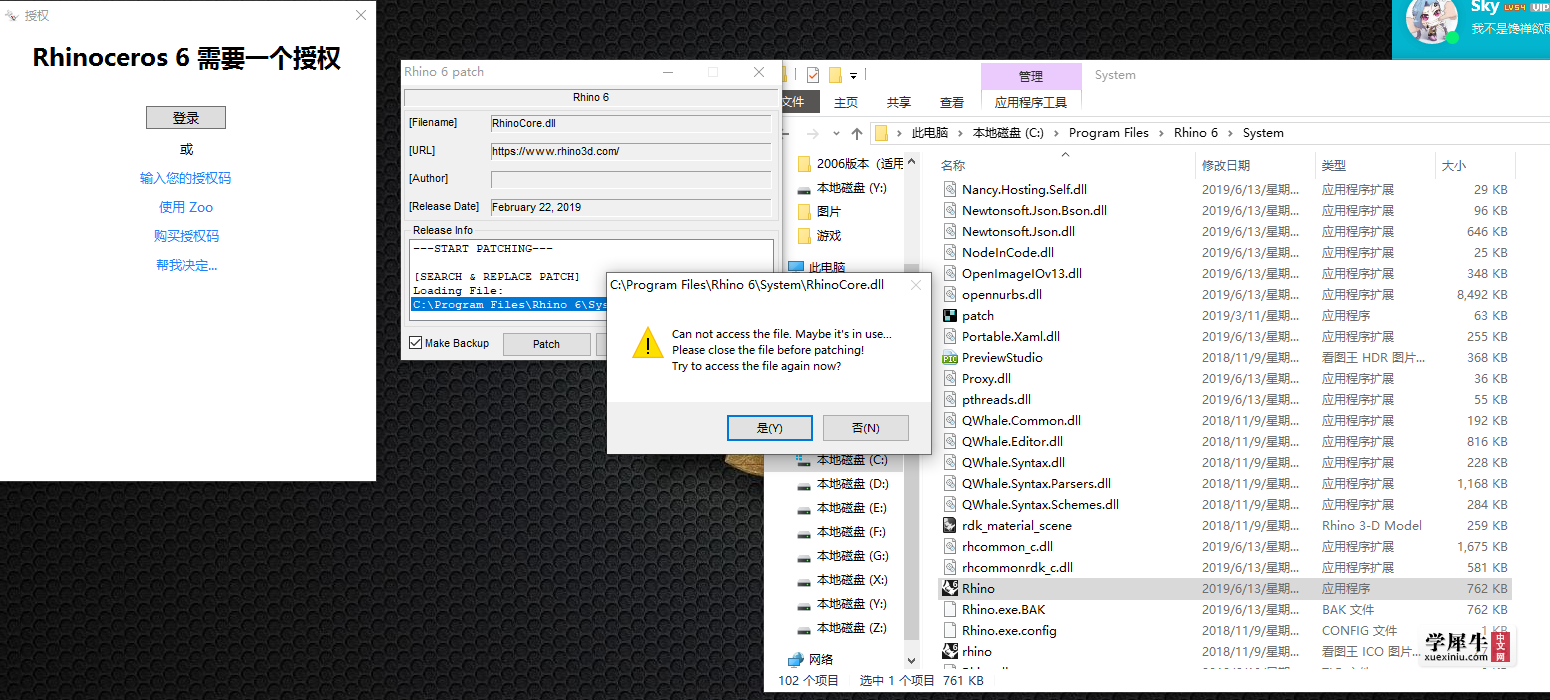1550x700 pixels.
Task: Click the Rhino.exe.BAK file icon
Action: 950,609
